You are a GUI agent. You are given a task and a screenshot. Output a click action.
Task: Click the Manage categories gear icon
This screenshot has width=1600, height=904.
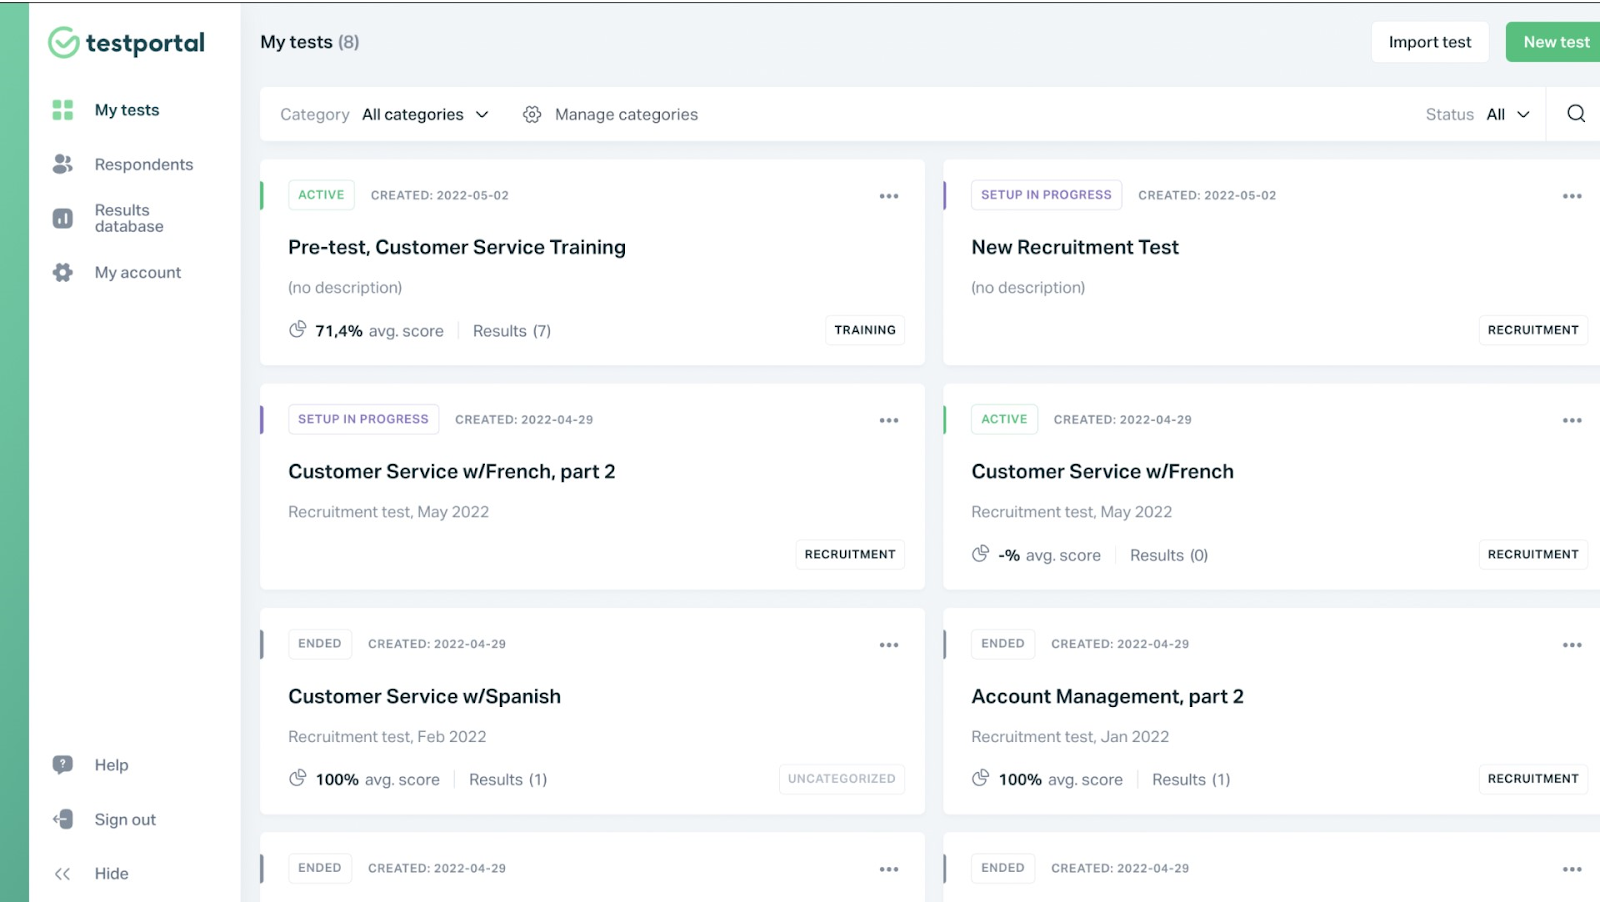[532, 115]
